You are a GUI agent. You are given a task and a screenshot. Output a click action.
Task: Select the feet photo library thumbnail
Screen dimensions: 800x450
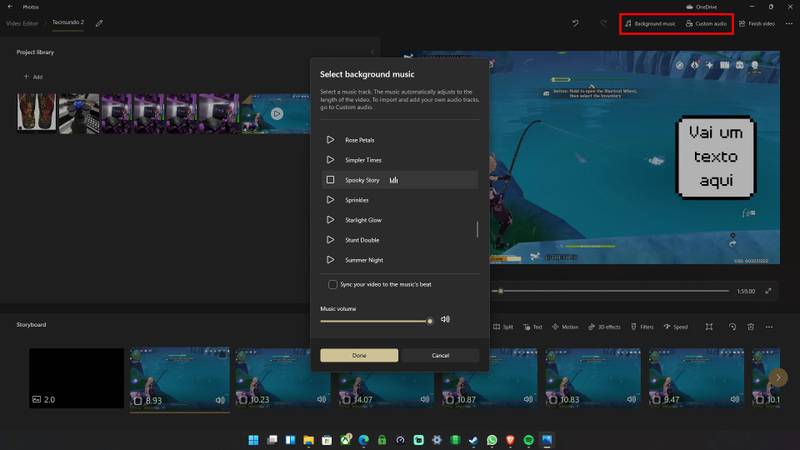pos(37,112)
